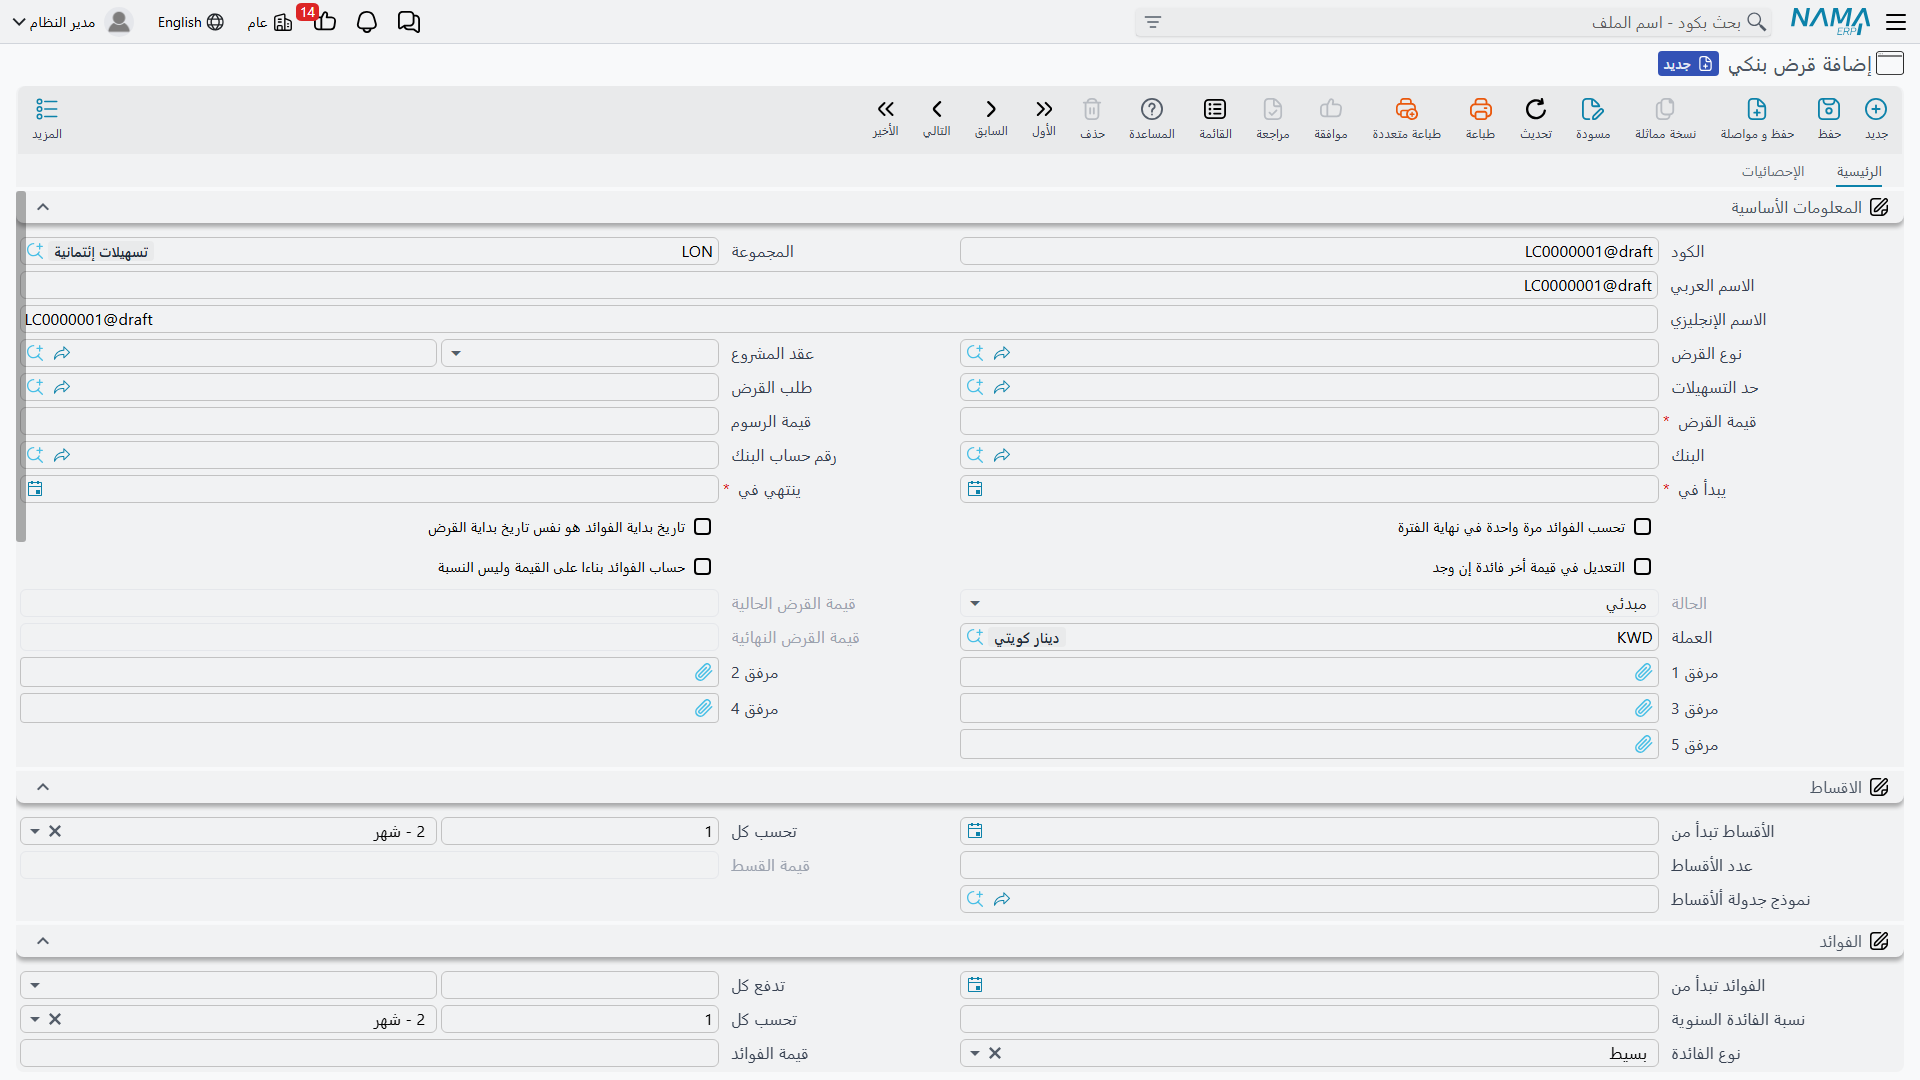Click the عام company selector
This screenshot has width=1920, height=1080.
click(269, 22)
